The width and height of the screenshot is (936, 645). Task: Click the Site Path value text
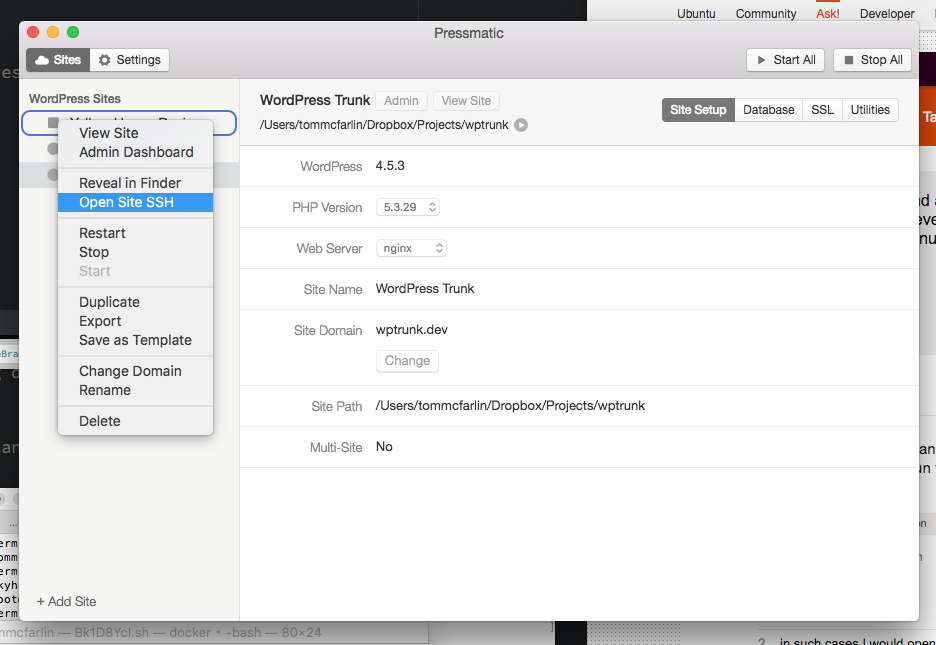(510, 406)
